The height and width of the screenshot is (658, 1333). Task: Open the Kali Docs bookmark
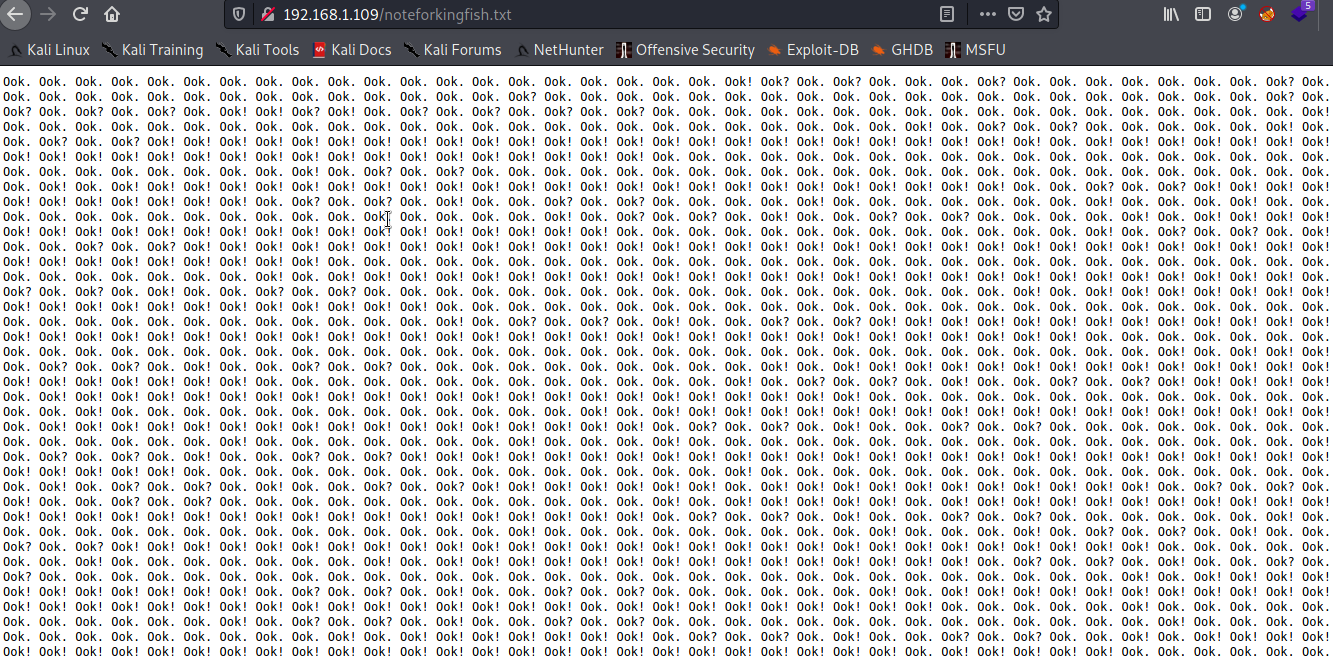[351, 50]
